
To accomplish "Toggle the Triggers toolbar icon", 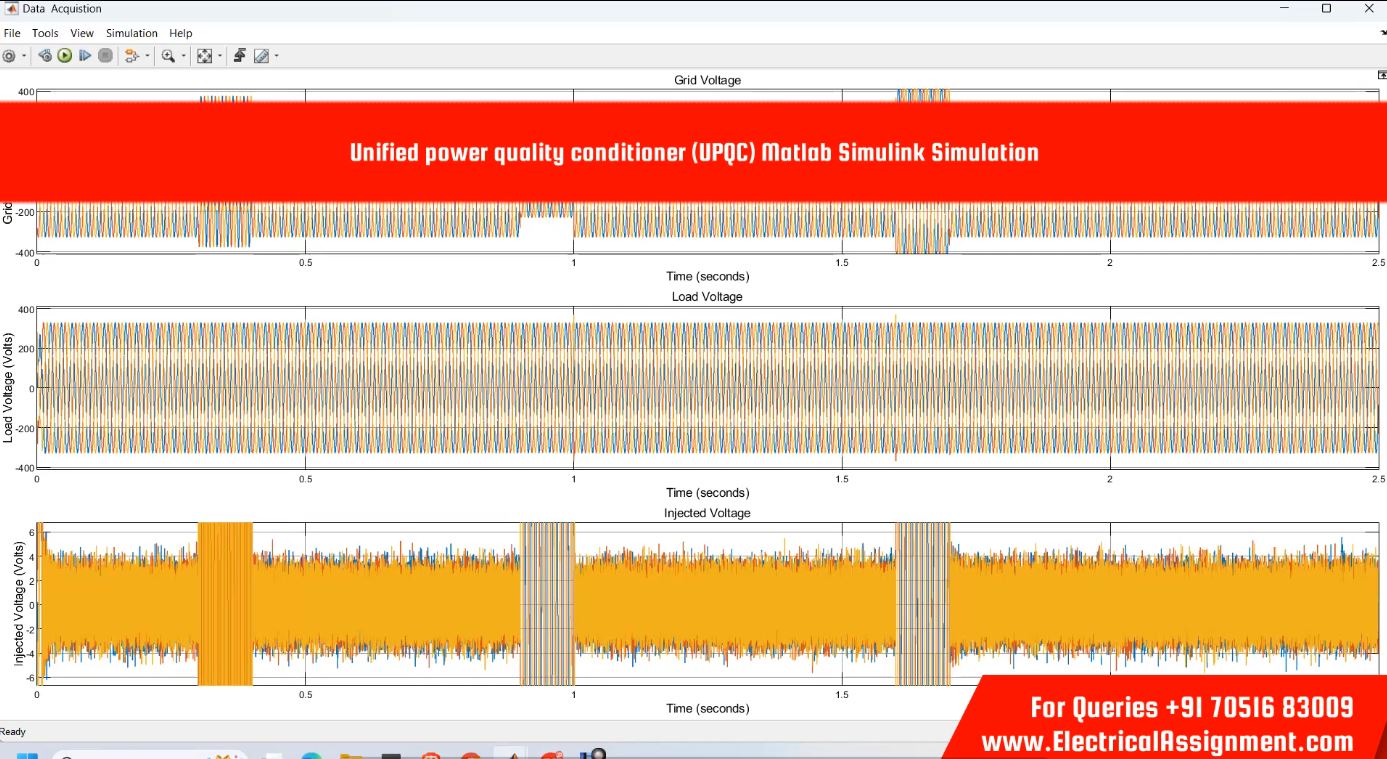I will tap(240, 56).
